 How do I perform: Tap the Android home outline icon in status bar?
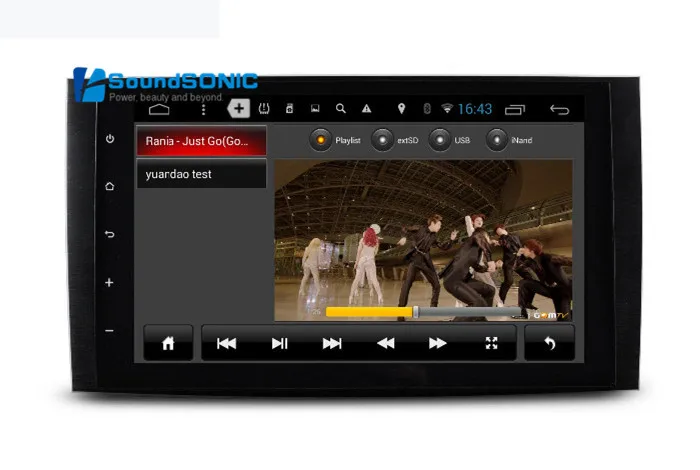(x=159, y=109)
